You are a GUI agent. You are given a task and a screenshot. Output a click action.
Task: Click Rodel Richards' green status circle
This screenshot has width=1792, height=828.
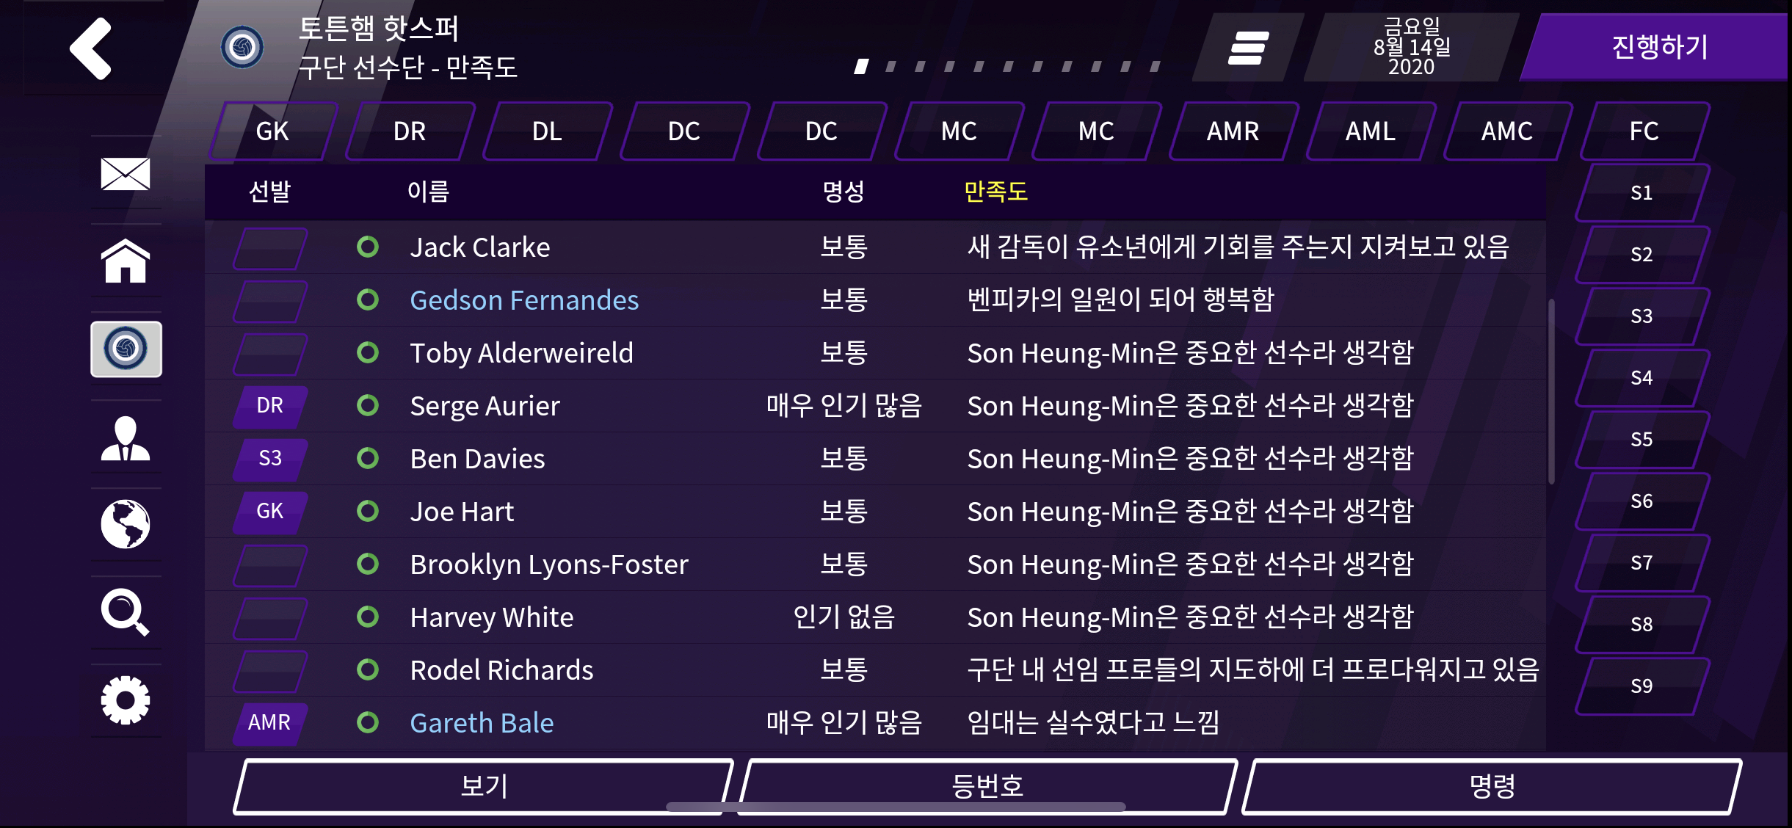[x=368, y=670]
